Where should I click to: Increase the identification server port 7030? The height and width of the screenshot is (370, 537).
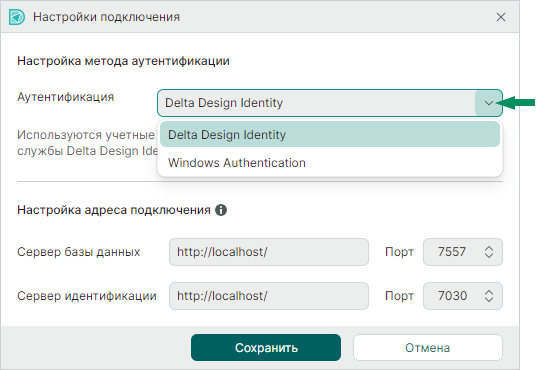pyautogui.click(x=489, y=292)
